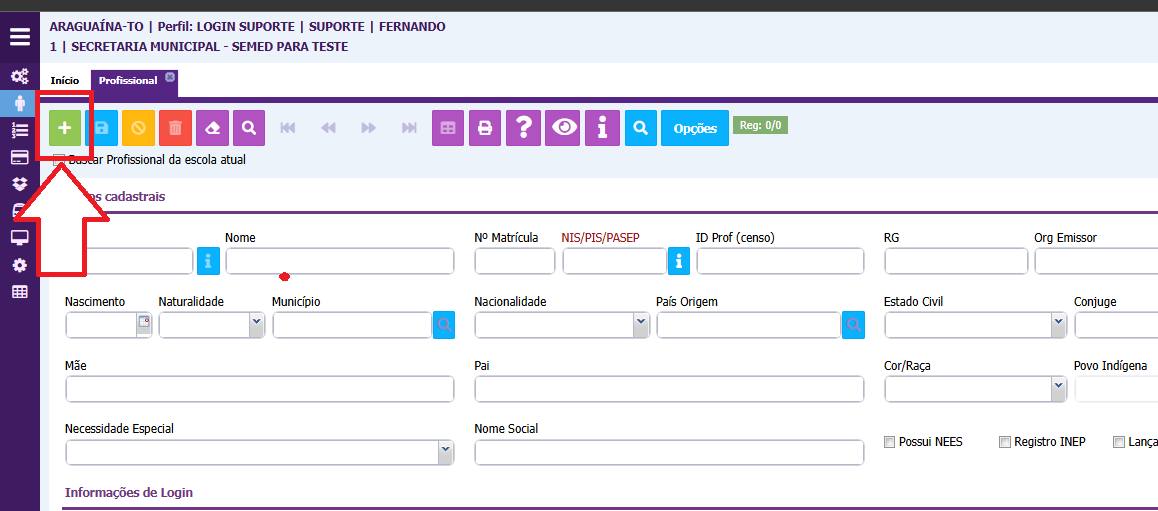Viewport: 1158px width, 511px height.
Task: Close the Profissional tab
Action: point(170,77)
